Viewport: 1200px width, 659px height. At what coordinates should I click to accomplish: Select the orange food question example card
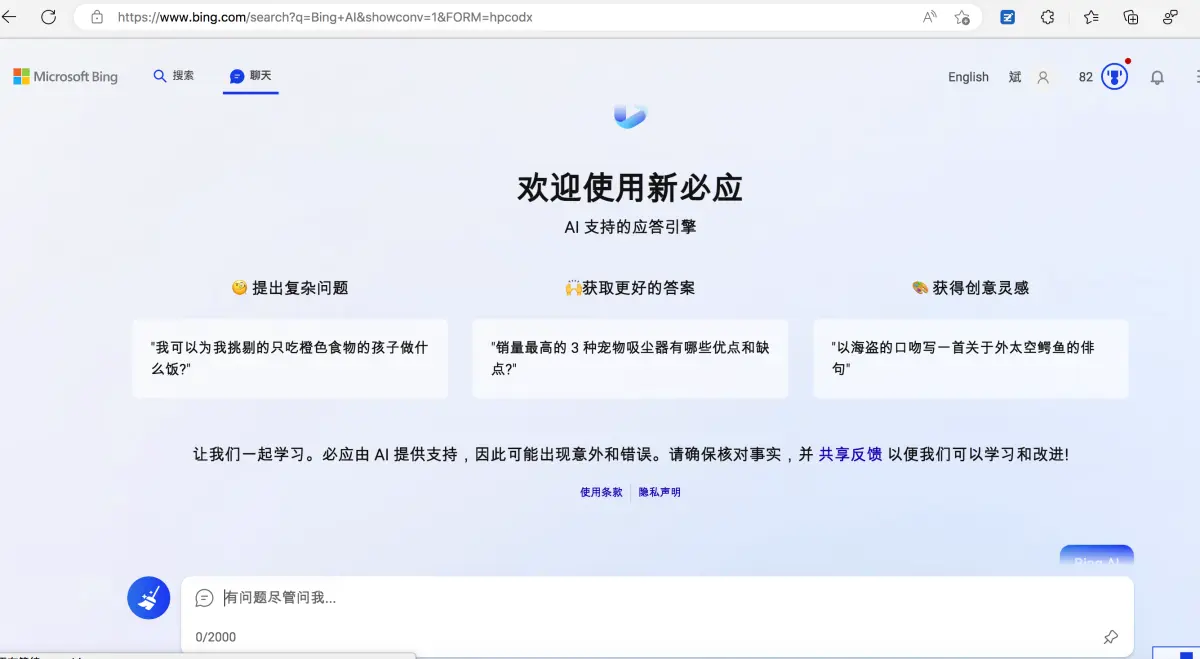pyautogui.click(x=290, y=358)
